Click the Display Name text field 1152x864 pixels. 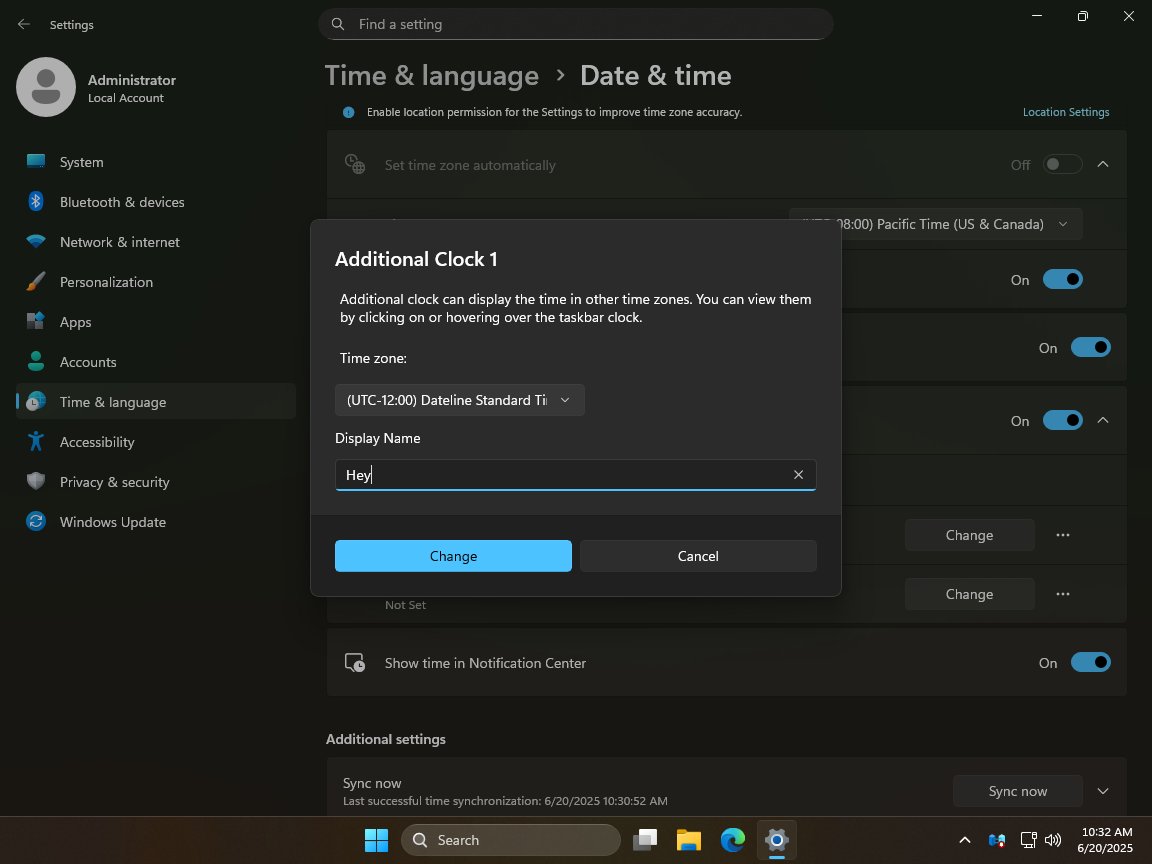[x=560, y=475]
